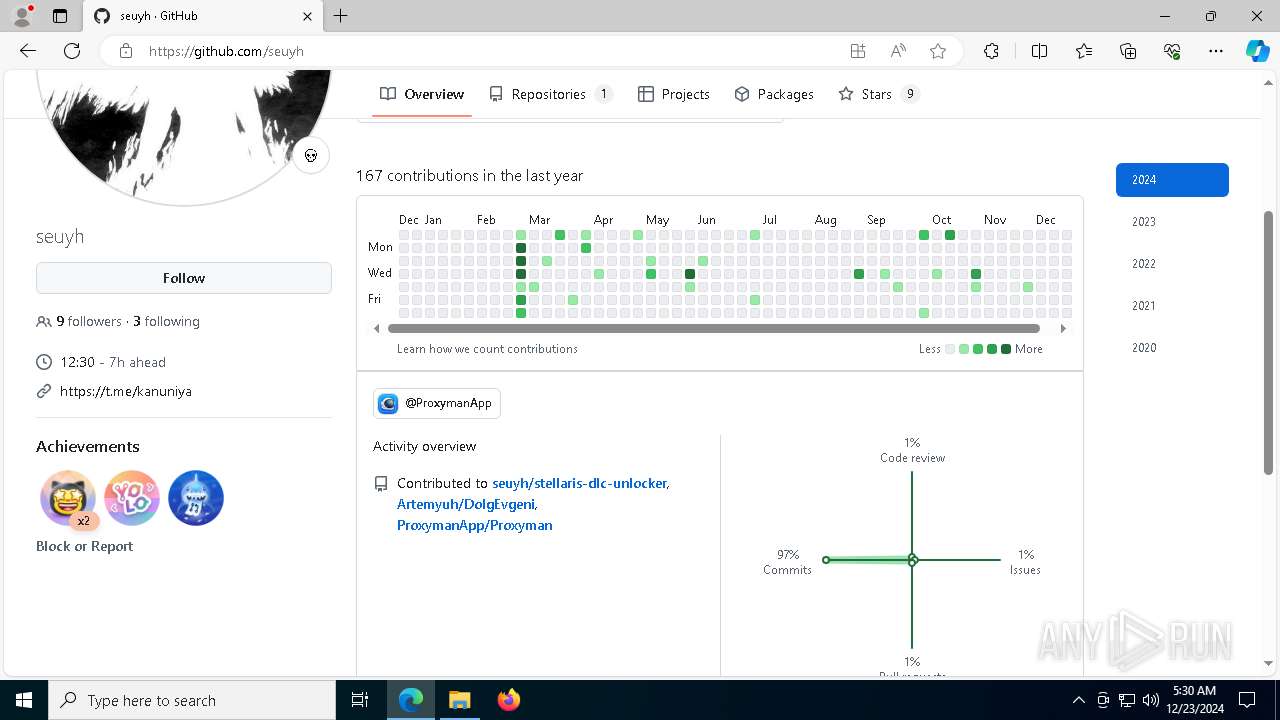
Task: Switch to the Repositories tab
Action: (x=550, y=94)
